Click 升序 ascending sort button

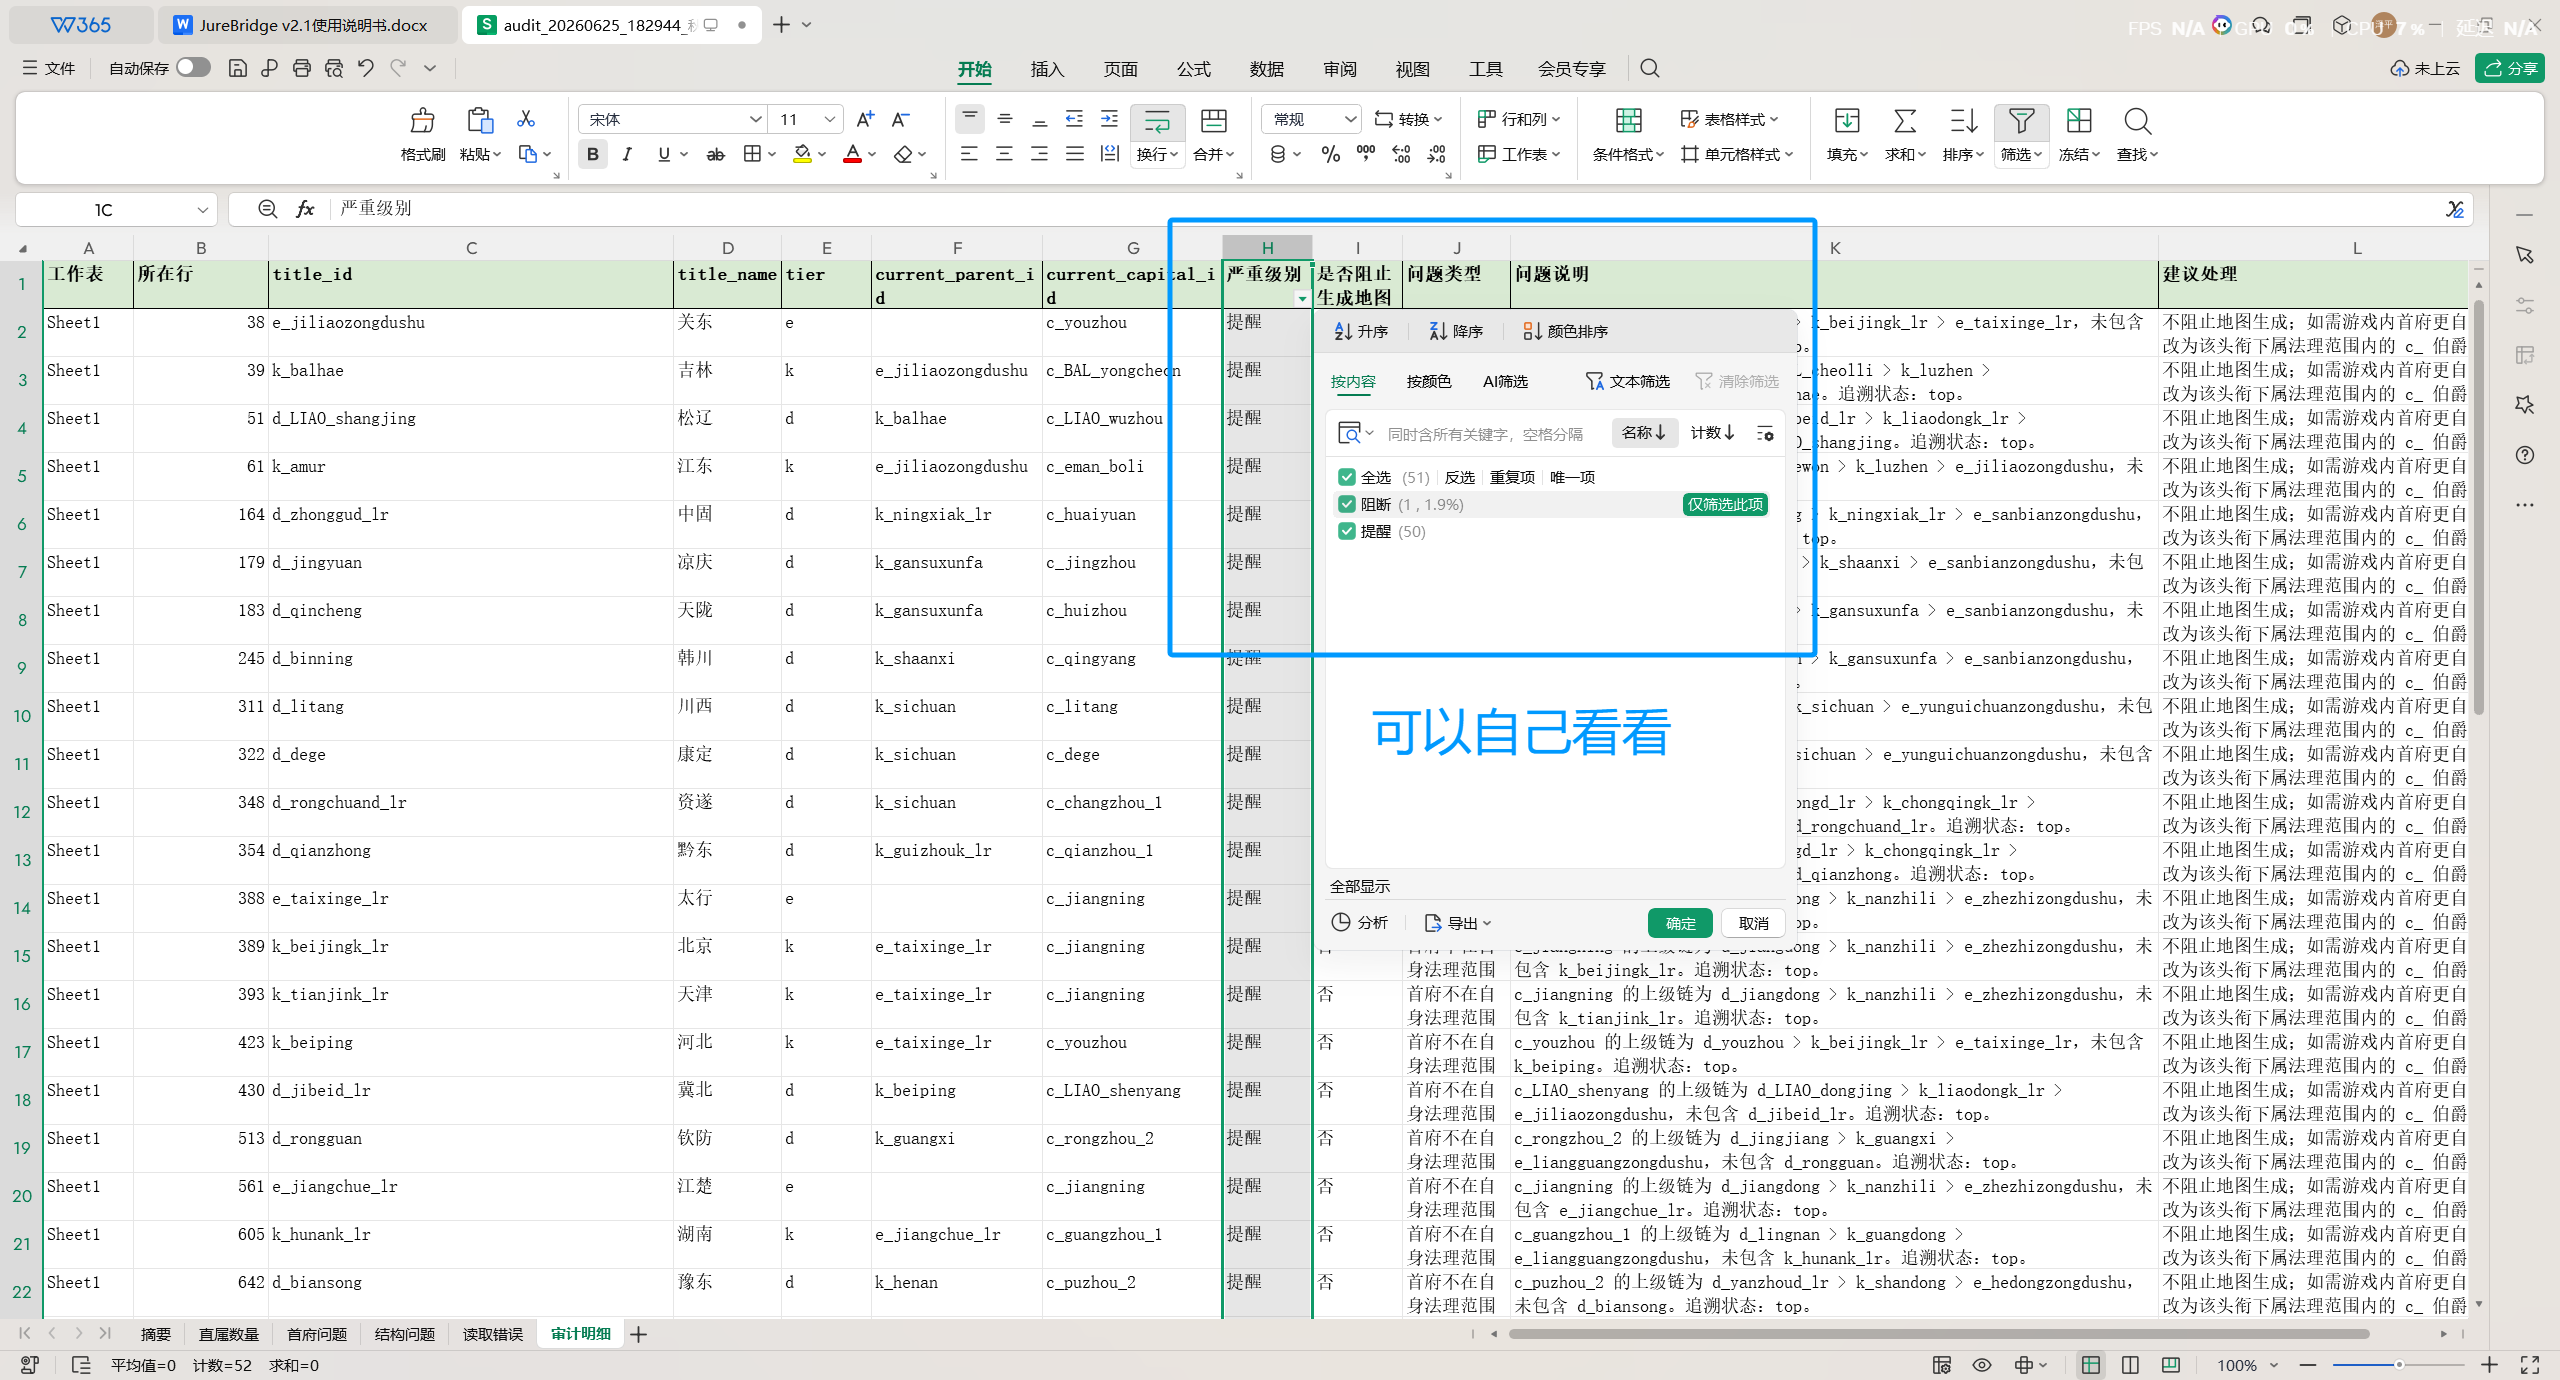click(x=1361, y=331)
